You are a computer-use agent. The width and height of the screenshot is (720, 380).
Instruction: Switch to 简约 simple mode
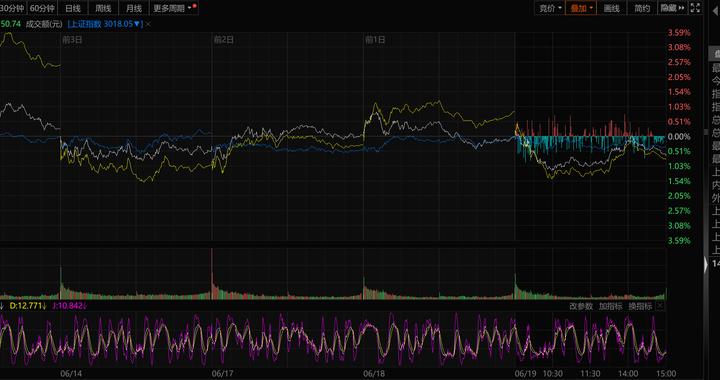[642, 8]
